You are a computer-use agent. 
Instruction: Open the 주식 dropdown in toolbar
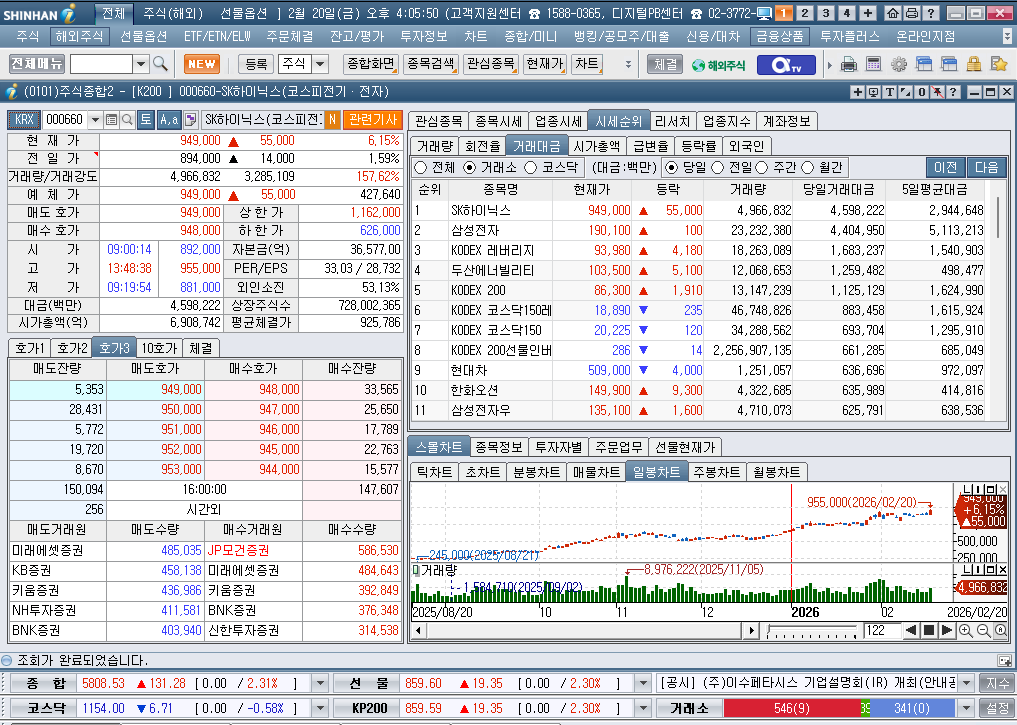pos(320,64)
